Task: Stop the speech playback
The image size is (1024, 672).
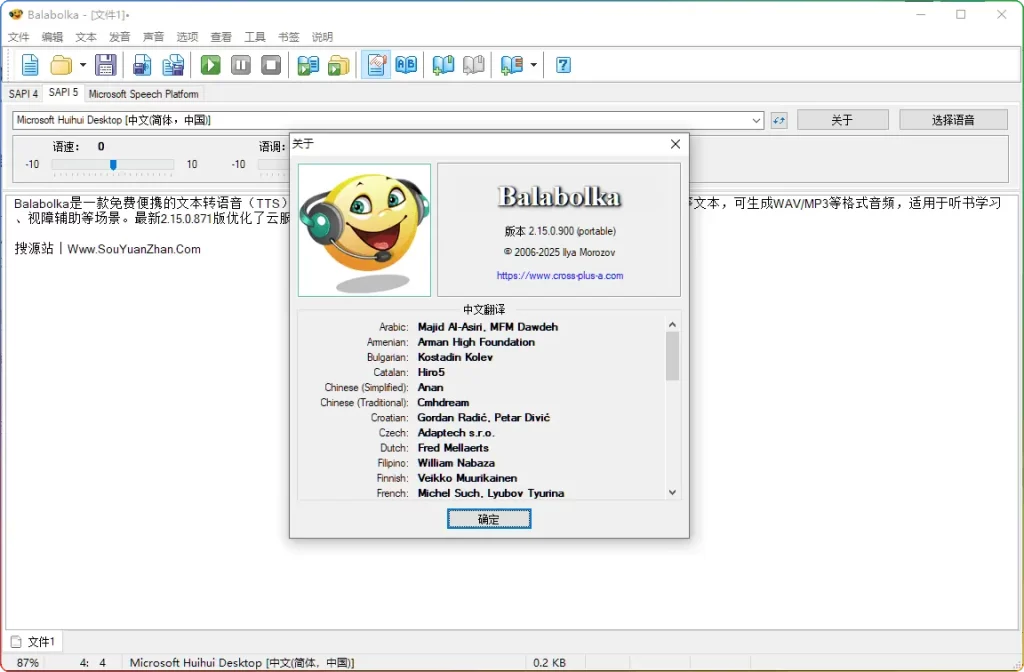Action: pos(271,65)
